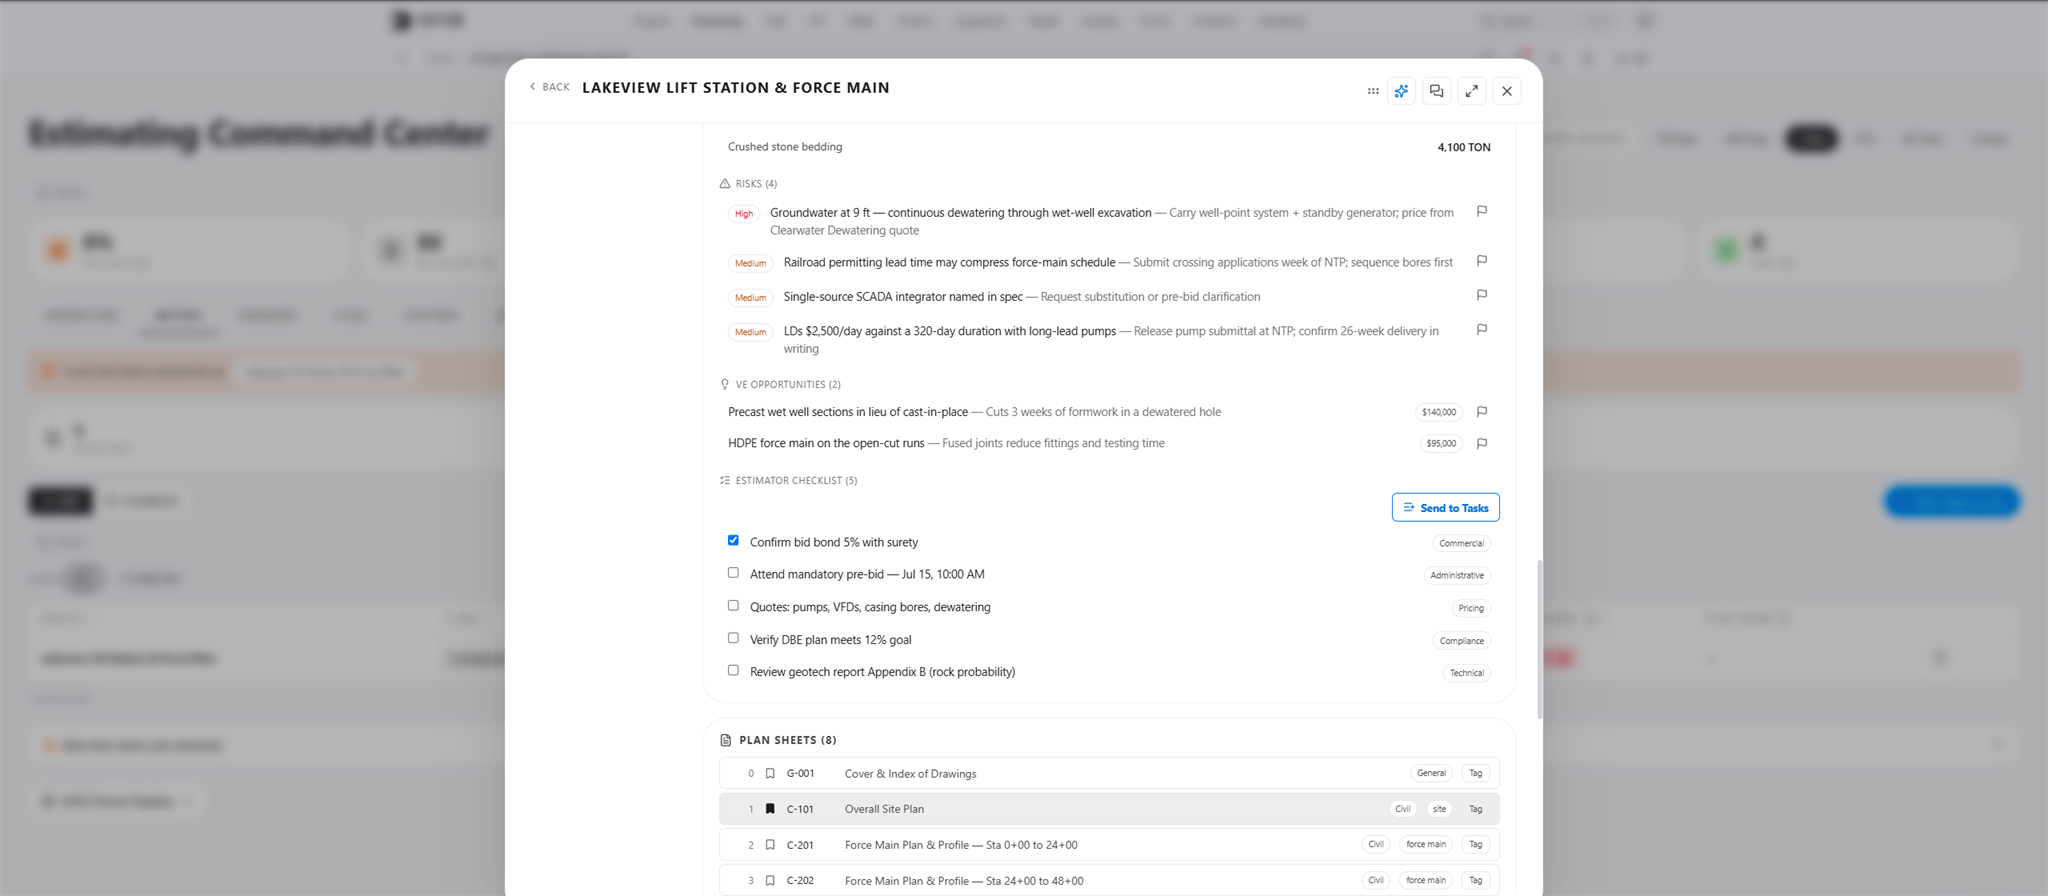Screen dimensions: 2048x896
Task: Click the Pricing category label
Action: (x=1471, y=608)
